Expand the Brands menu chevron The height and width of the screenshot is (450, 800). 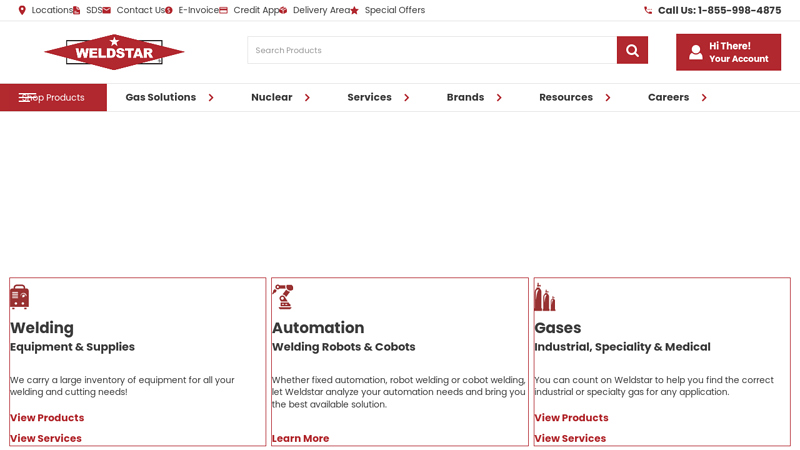coord(499,97)
